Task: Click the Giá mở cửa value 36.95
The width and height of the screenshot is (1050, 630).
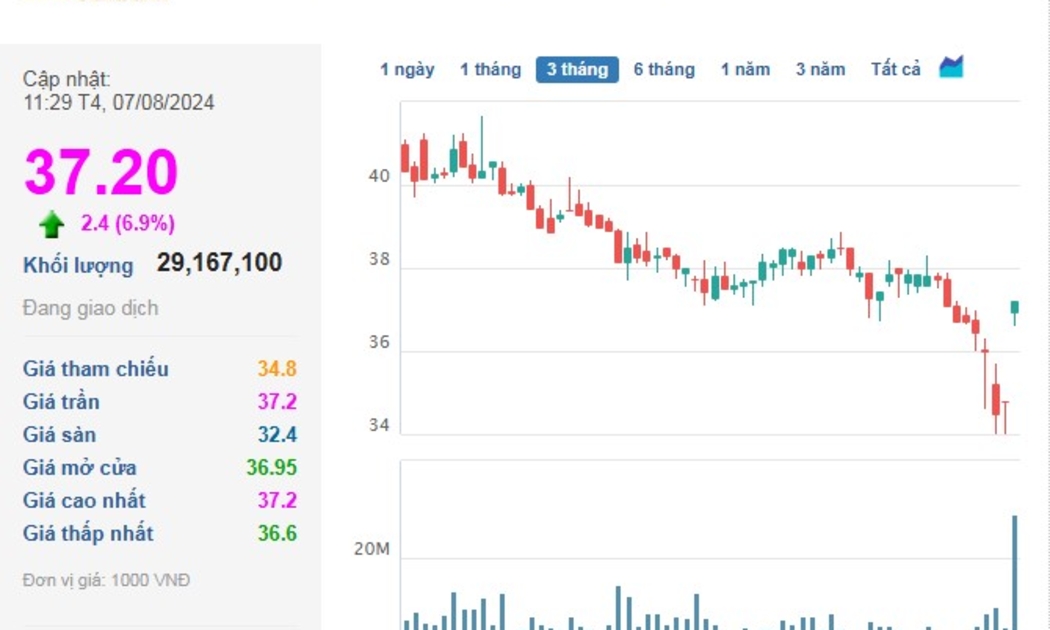Action: coord(271,468)
